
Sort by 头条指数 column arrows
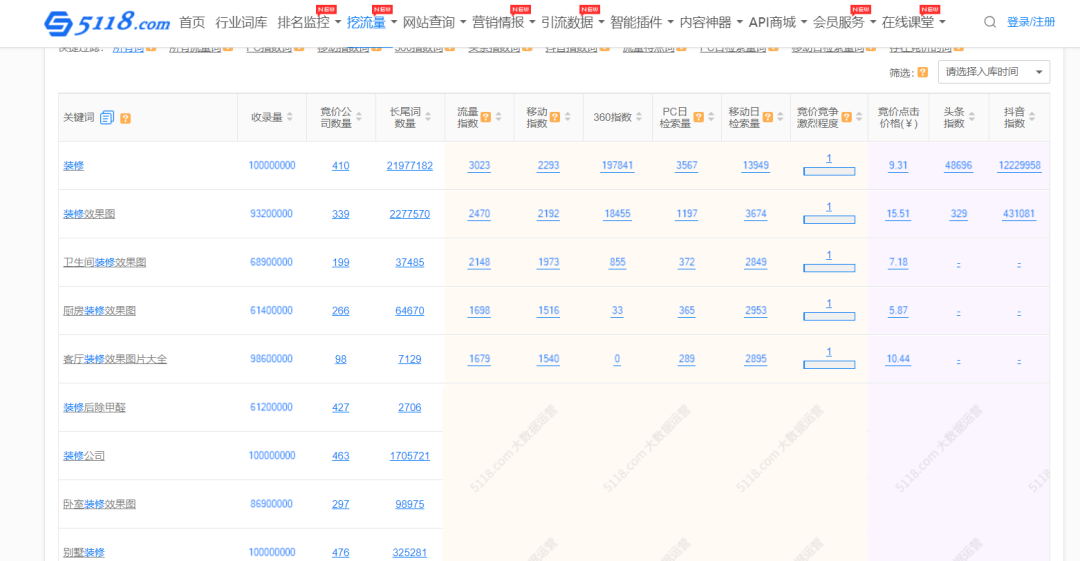tap(971, 117)
